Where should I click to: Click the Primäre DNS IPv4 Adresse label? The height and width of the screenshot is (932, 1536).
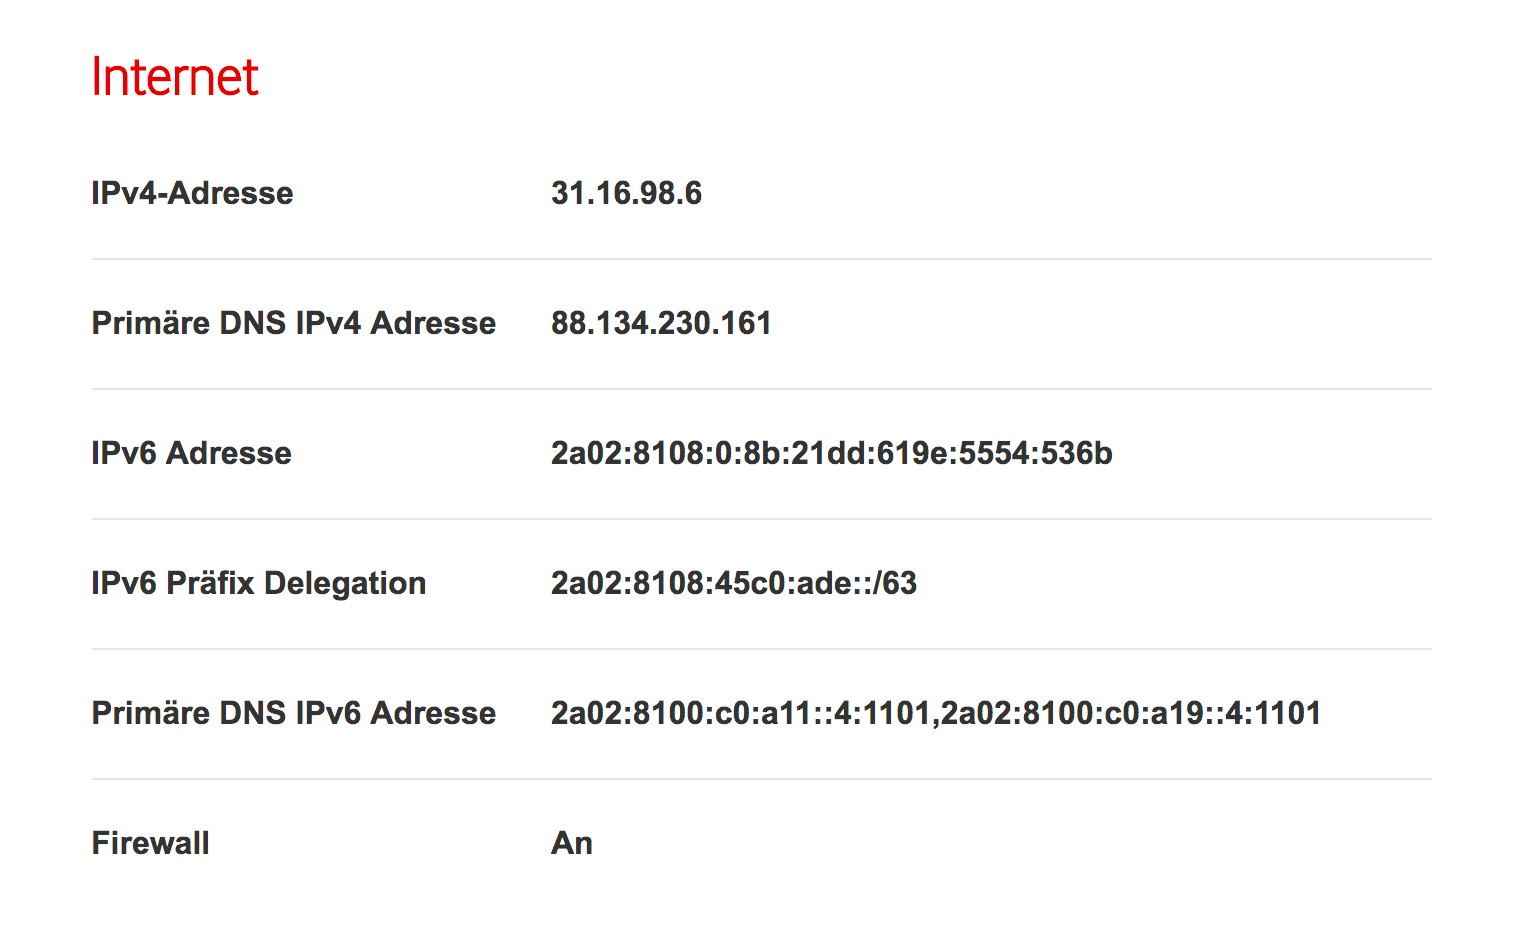pos(293,323)
